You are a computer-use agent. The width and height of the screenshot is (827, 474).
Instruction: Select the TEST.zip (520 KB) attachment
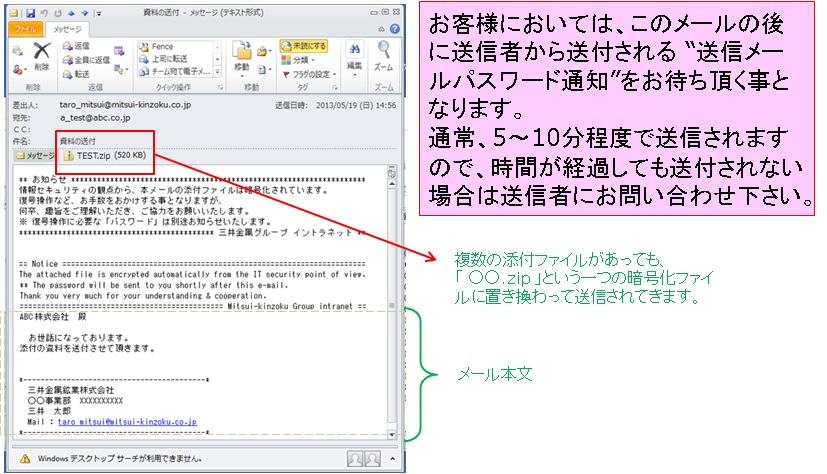click(104, 156)
